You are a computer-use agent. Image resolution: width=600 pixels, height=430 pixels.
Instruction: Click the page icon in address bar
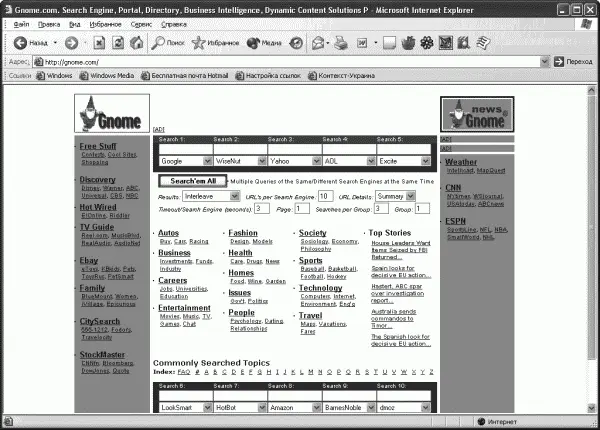[38, 62]
